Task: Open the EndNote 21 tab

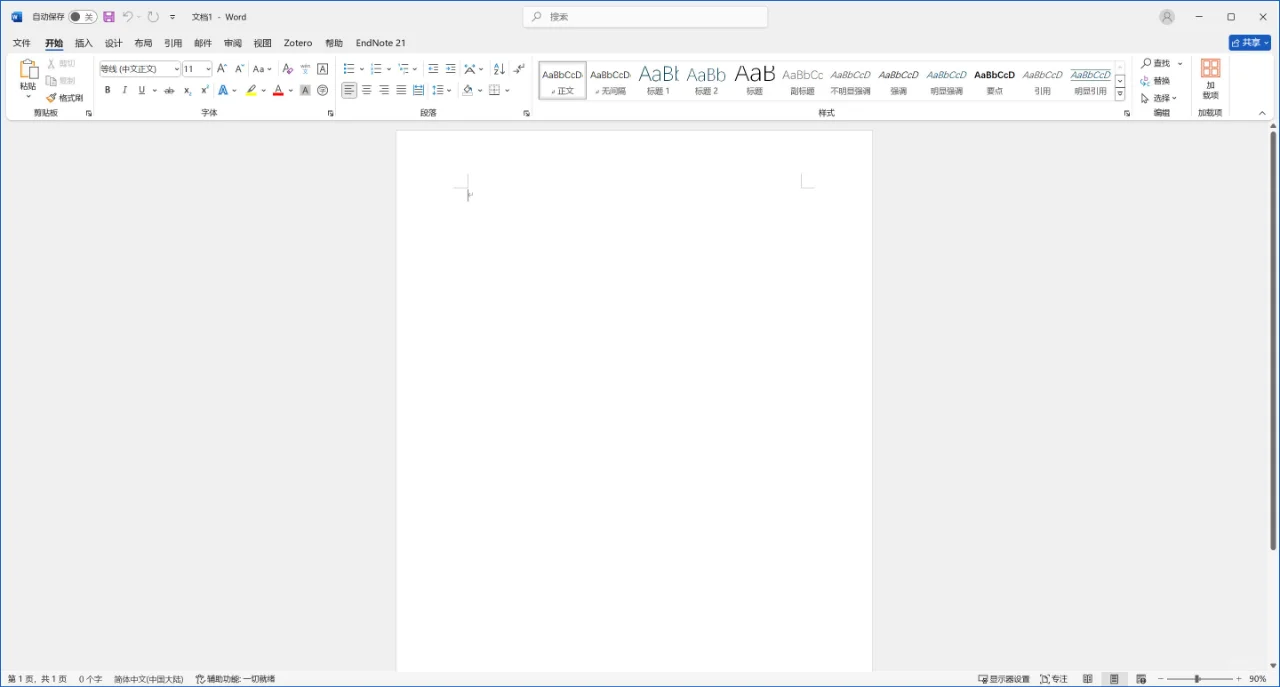Action: [380, 43]
